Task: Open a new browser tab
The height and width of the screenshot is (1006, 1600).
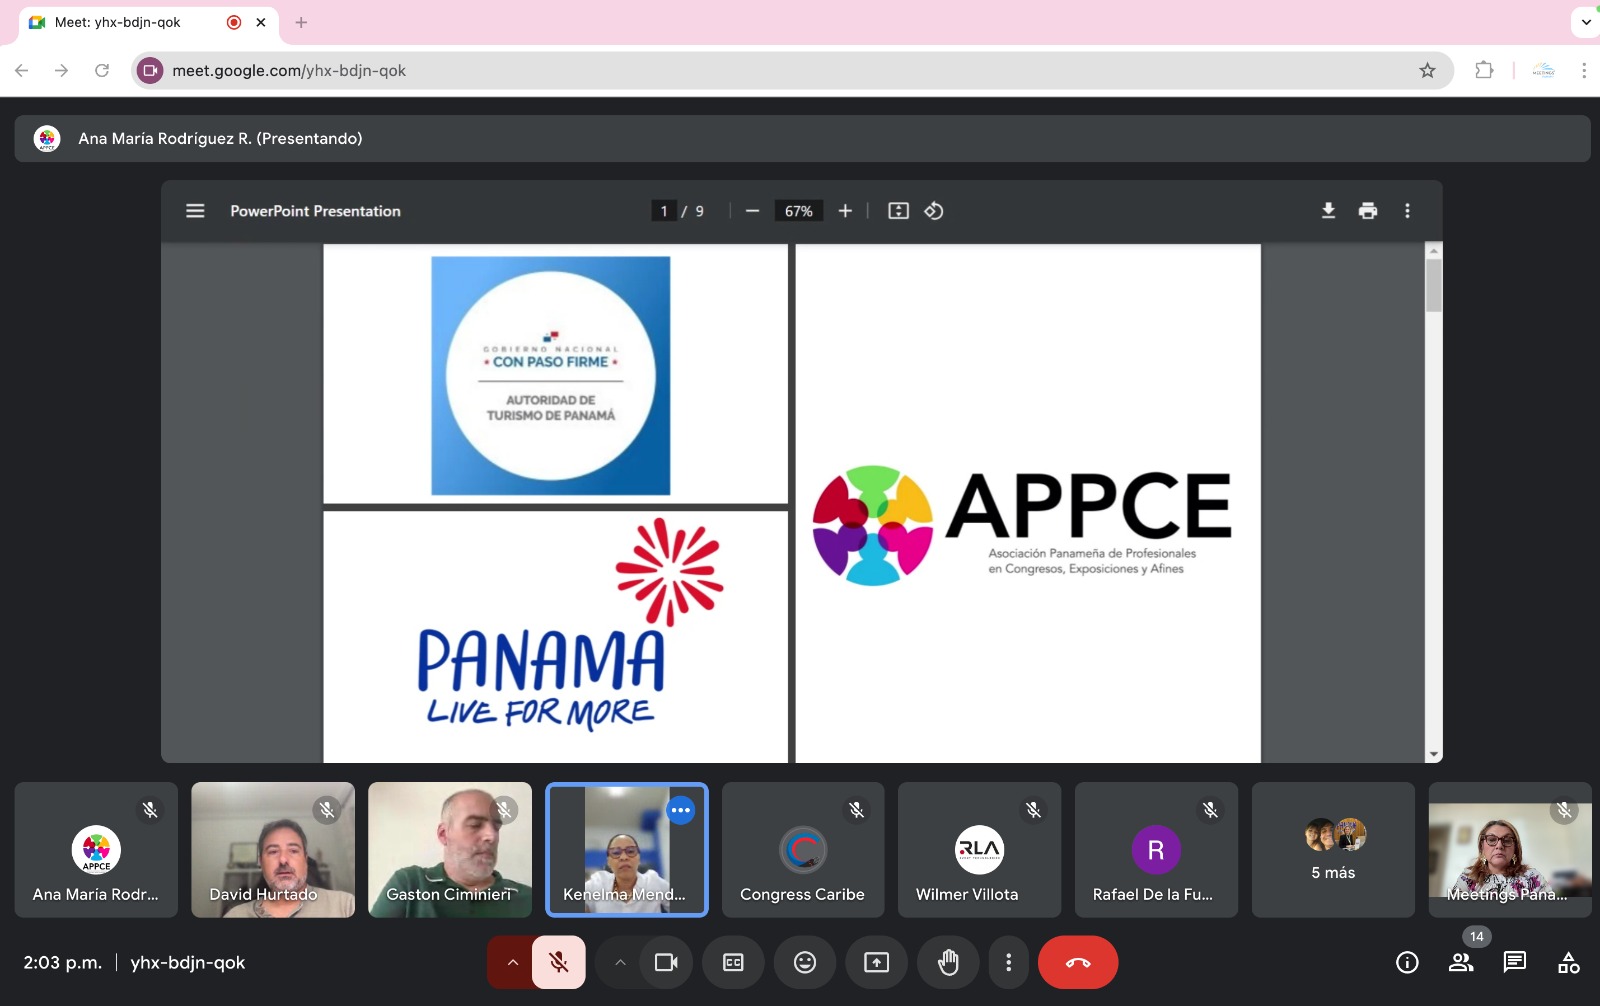Action: pos(301,22)
